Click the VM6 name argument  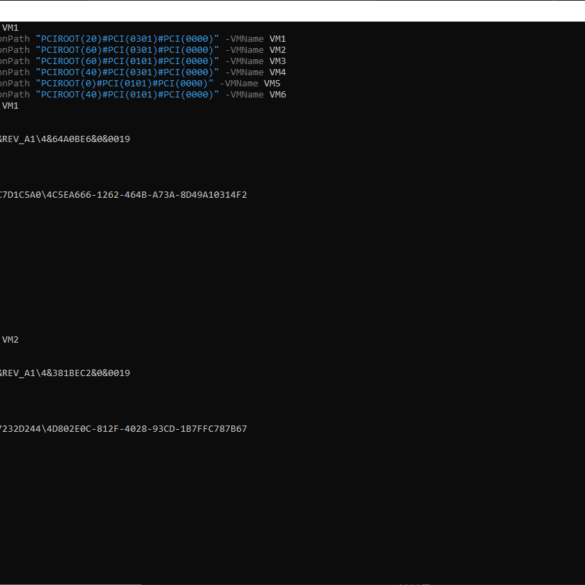coord(278,95)
